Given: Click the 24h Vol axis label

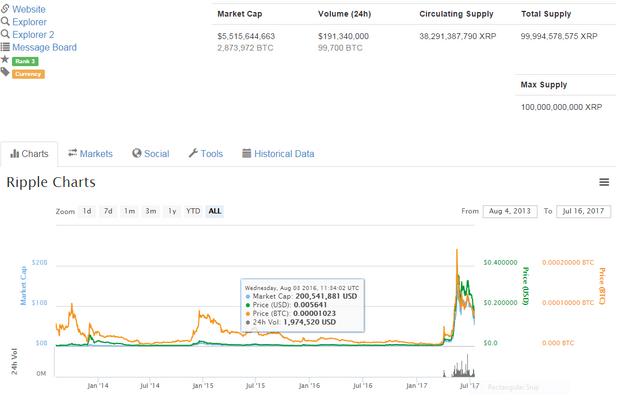Looking at the screenshot, I should pos(14,361).
